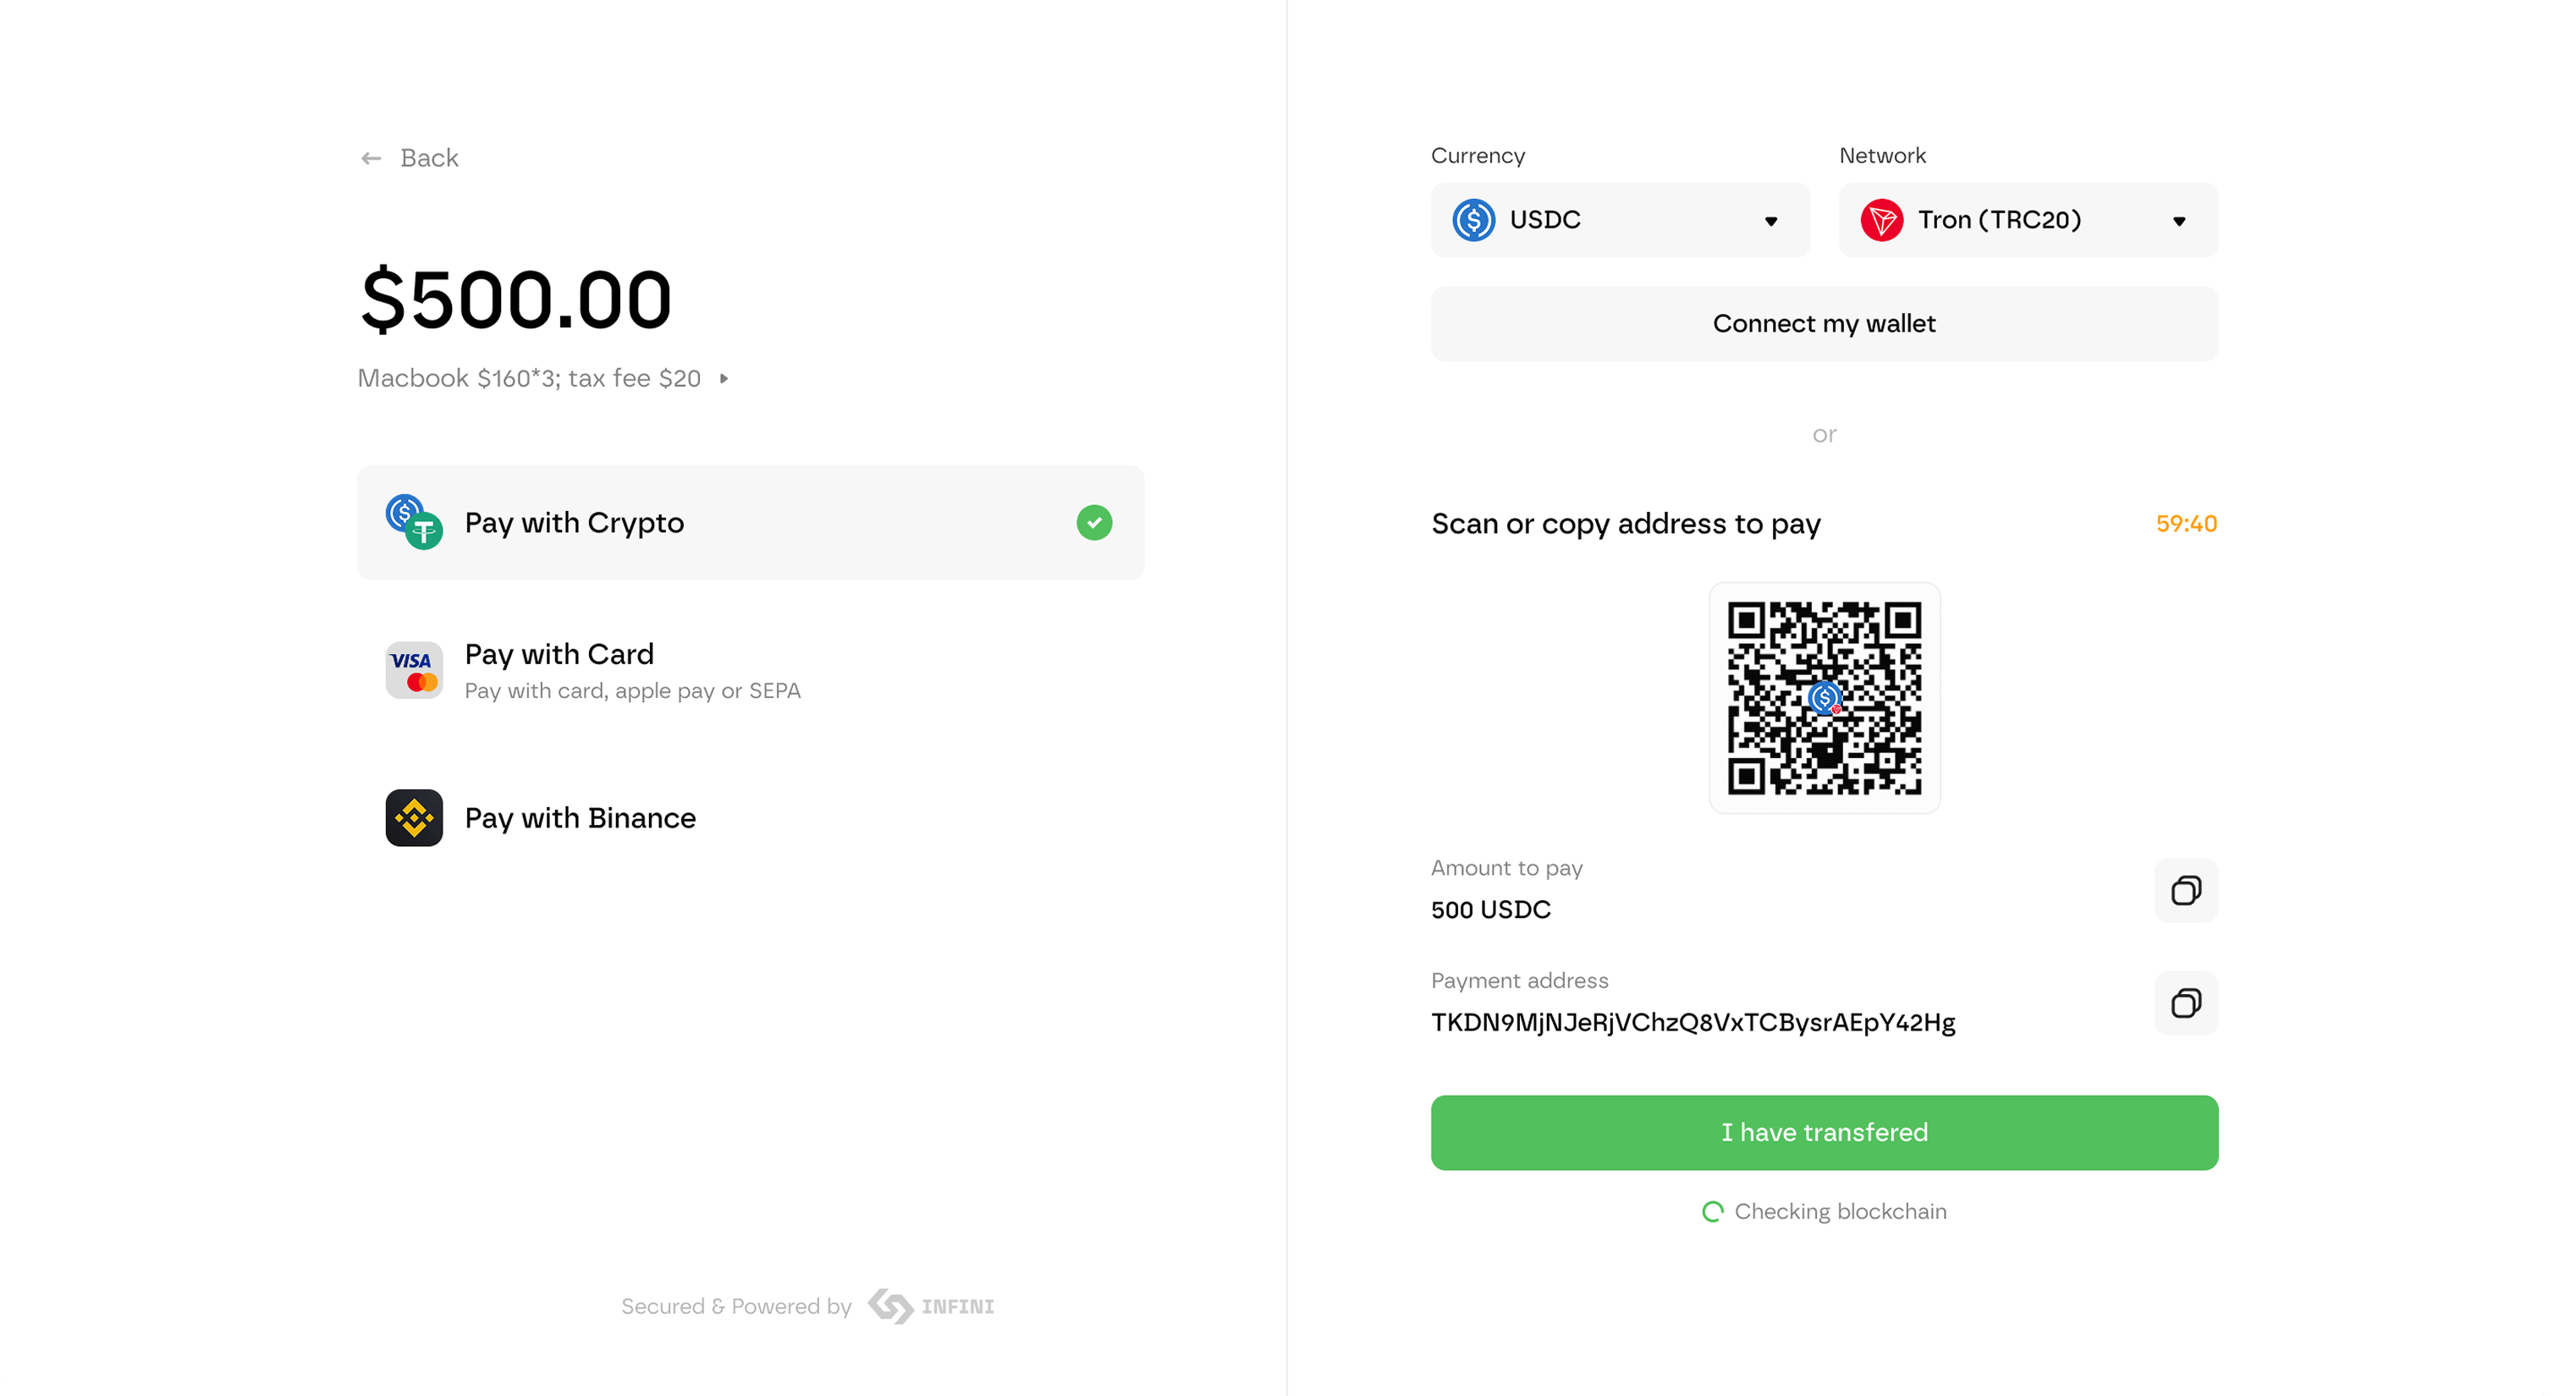Confirm with I have transfered button
This screenshot has width=2576, height=1396.
[1824, 1132]
